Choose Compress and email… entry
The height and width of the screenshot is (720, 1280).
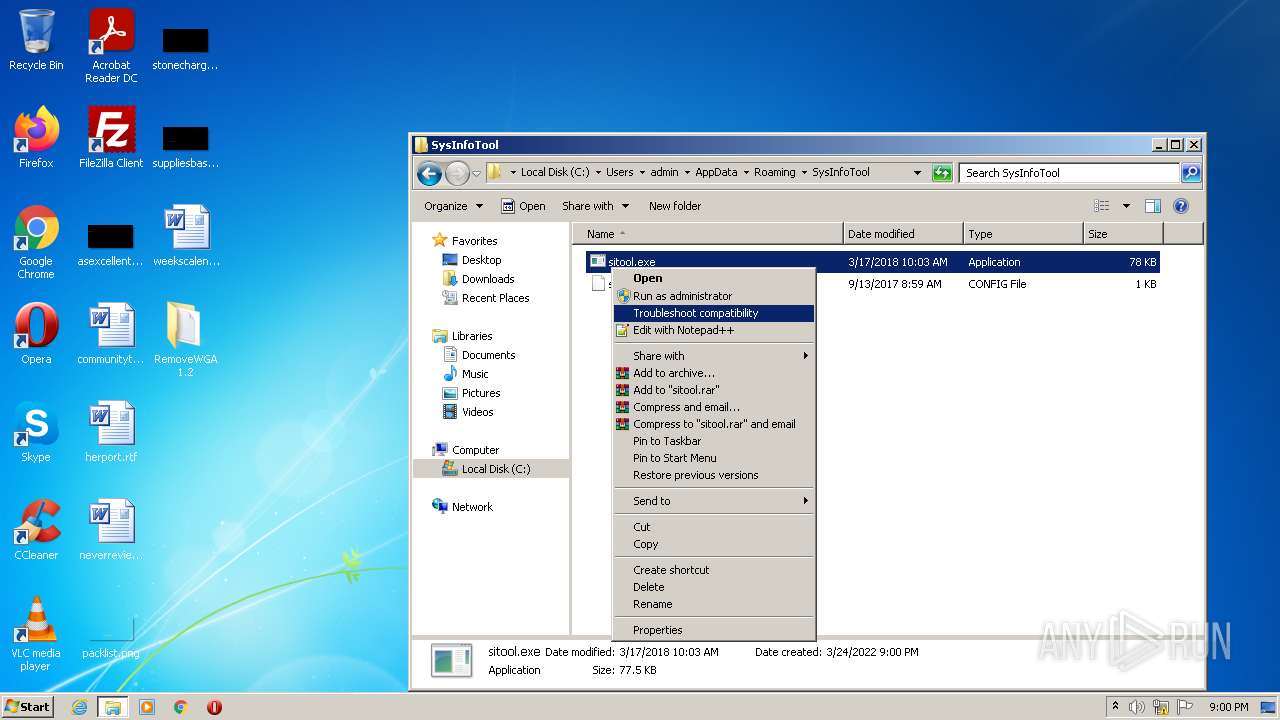pyautogui.click(x=714, y=407)
